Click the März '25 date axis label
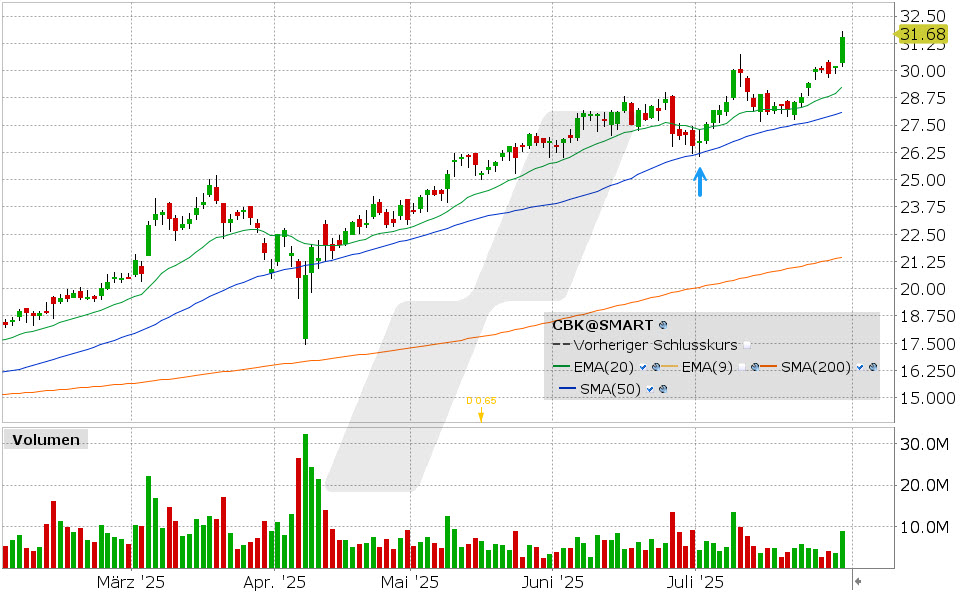This screenshot has height=600, width=960. coord(131,582)
